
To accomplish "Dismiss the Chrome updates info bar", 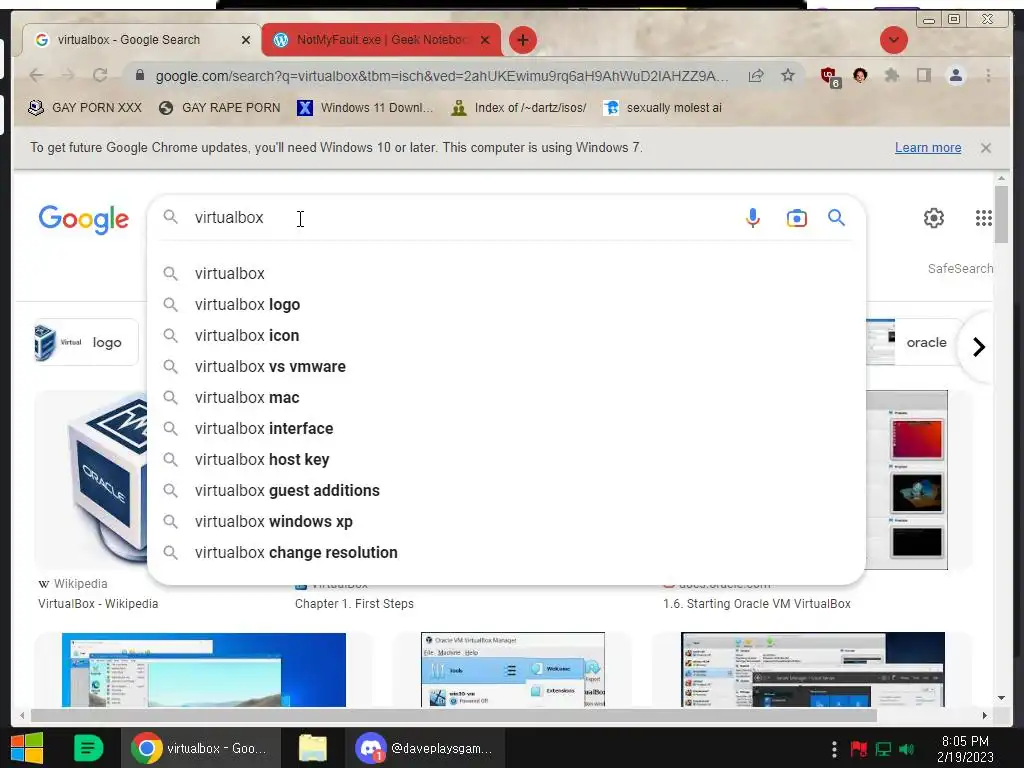I will click(x=985, y=148).
